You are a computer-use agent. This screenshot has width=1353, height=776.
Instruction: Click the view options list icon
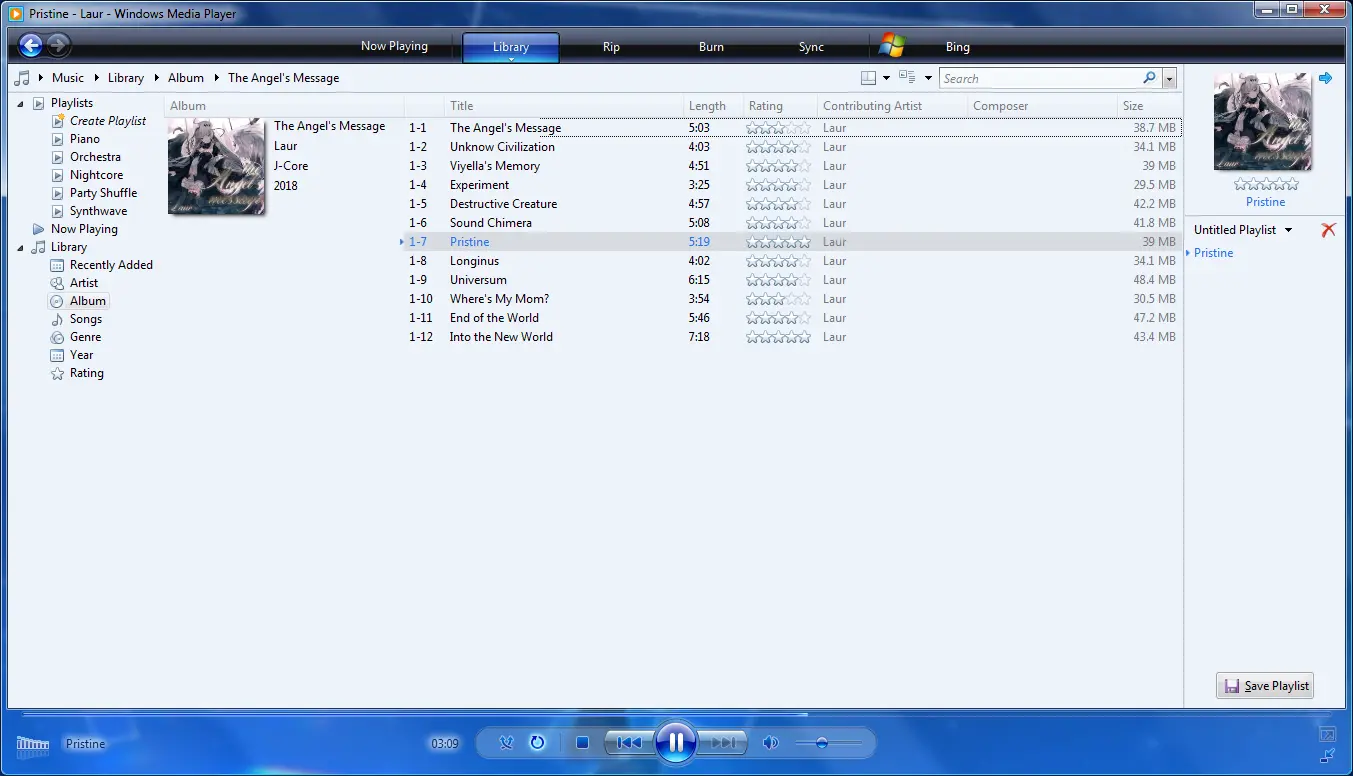coord(908,77)
